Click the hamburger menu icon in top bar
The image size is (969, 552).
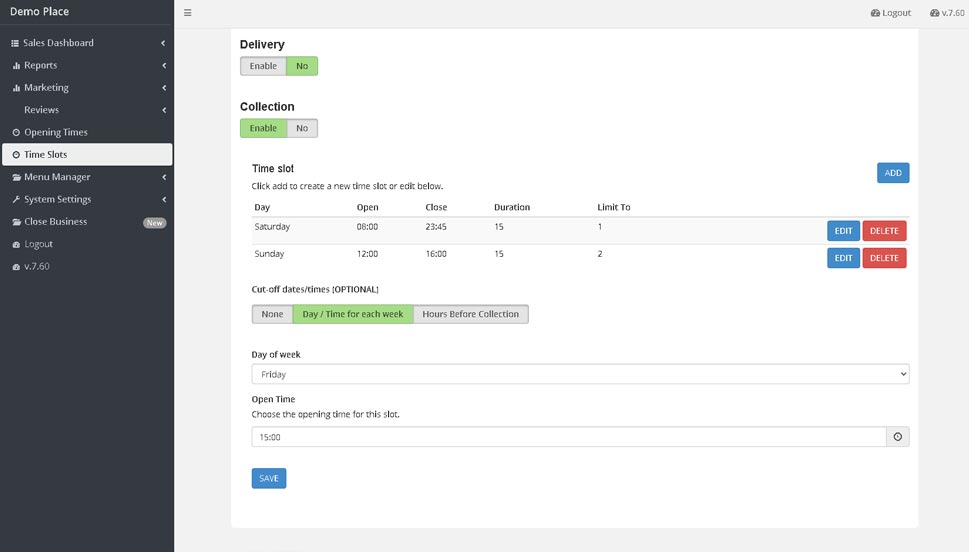[188, 12]
